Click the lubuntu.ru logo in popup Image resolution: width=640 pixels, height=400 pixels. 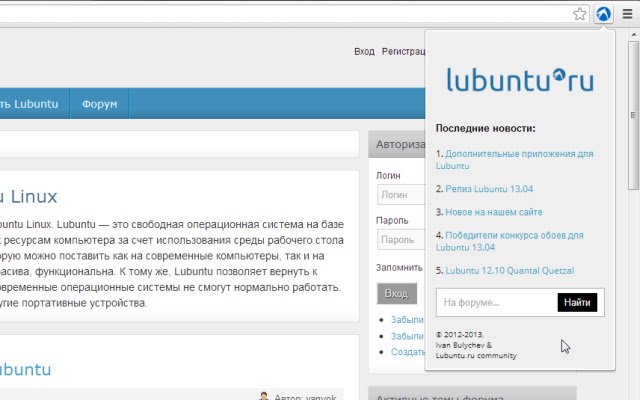(x=520, y=80)
